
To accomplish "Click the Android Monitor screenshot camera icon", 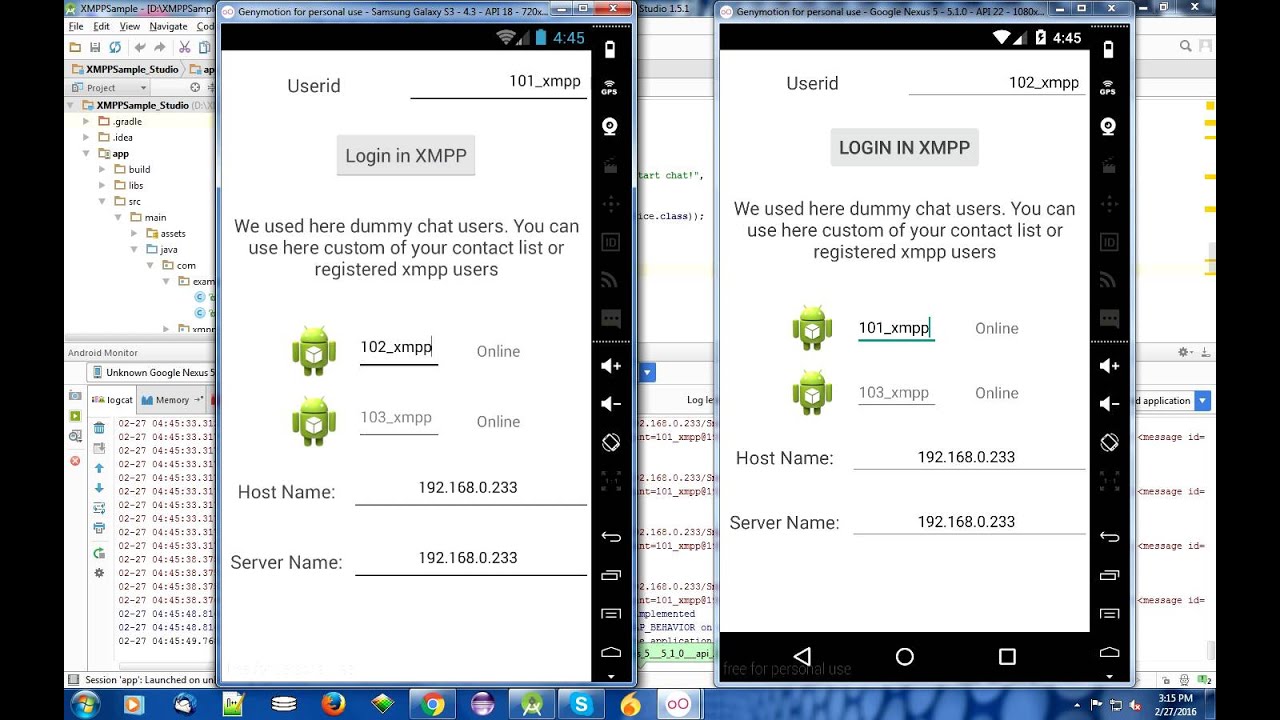I will pos(75,397).
